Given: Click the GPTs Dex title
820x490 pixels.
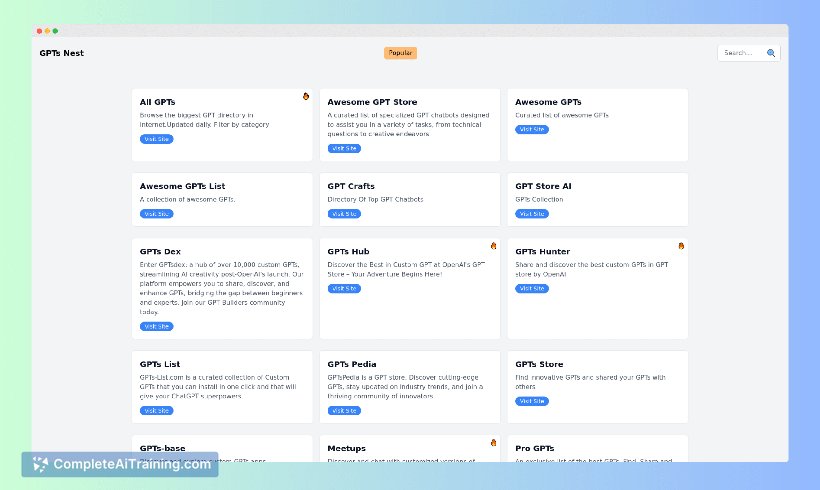Looking at the screenshot, I should pos(160,252).
